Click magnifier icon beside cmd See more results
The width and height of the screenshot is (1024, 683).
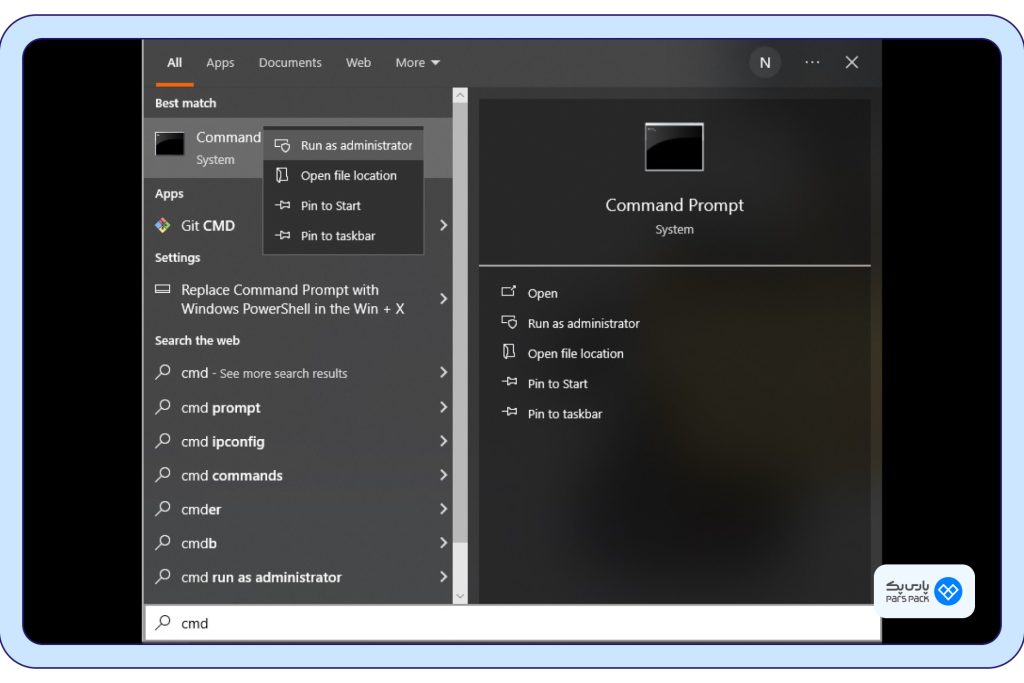click(163, 372)
